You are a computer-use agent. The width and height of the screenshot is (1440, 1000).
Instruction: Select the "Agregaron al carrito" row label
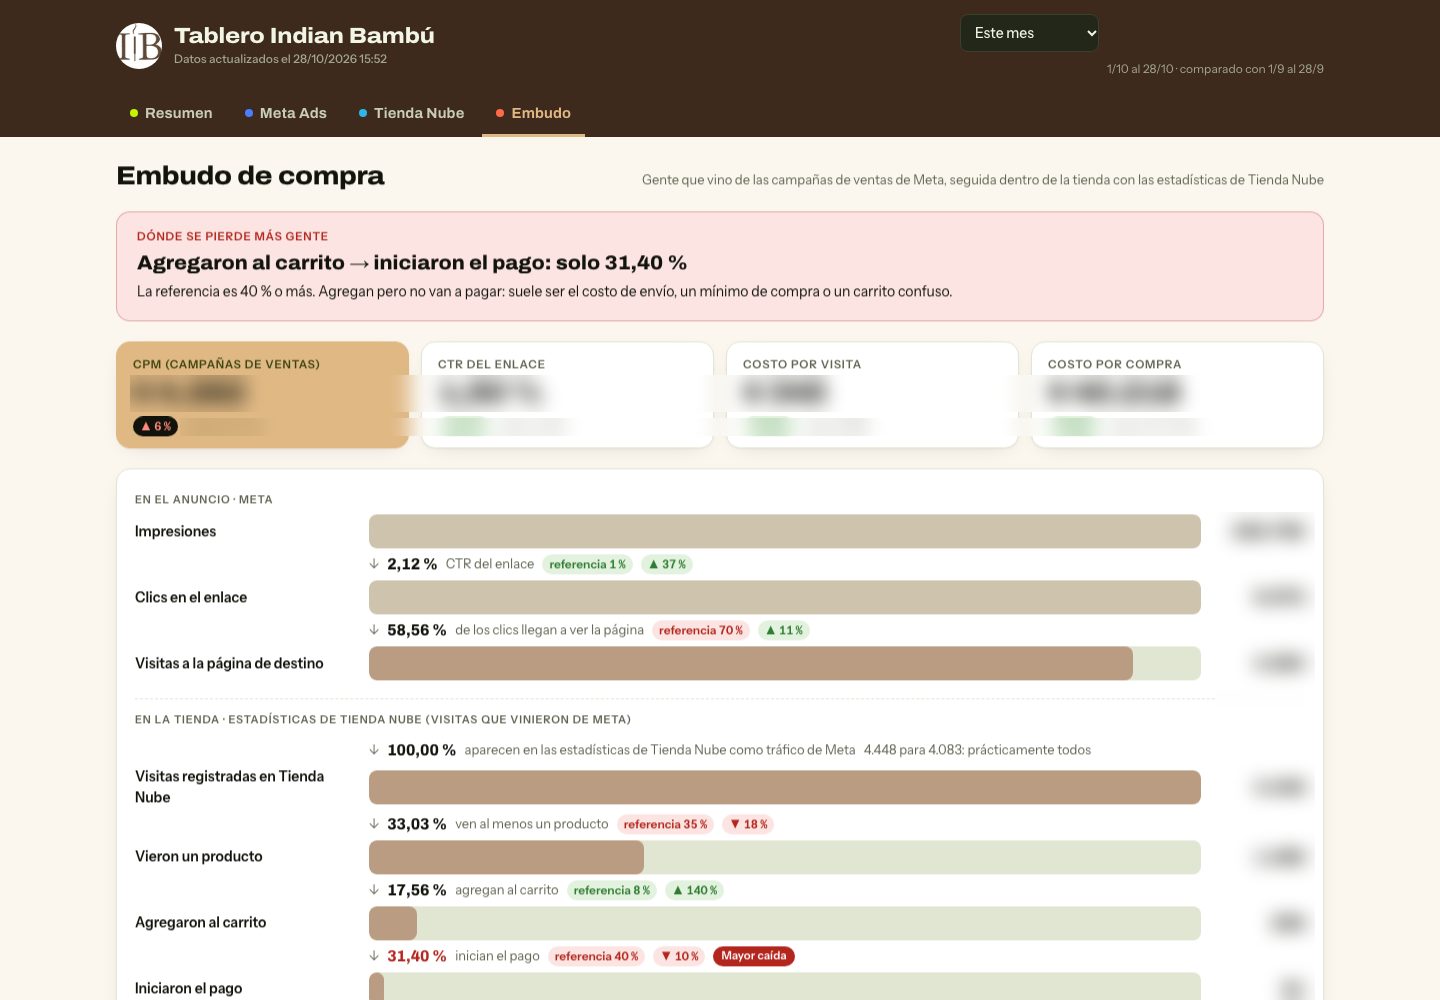(200, 922)
